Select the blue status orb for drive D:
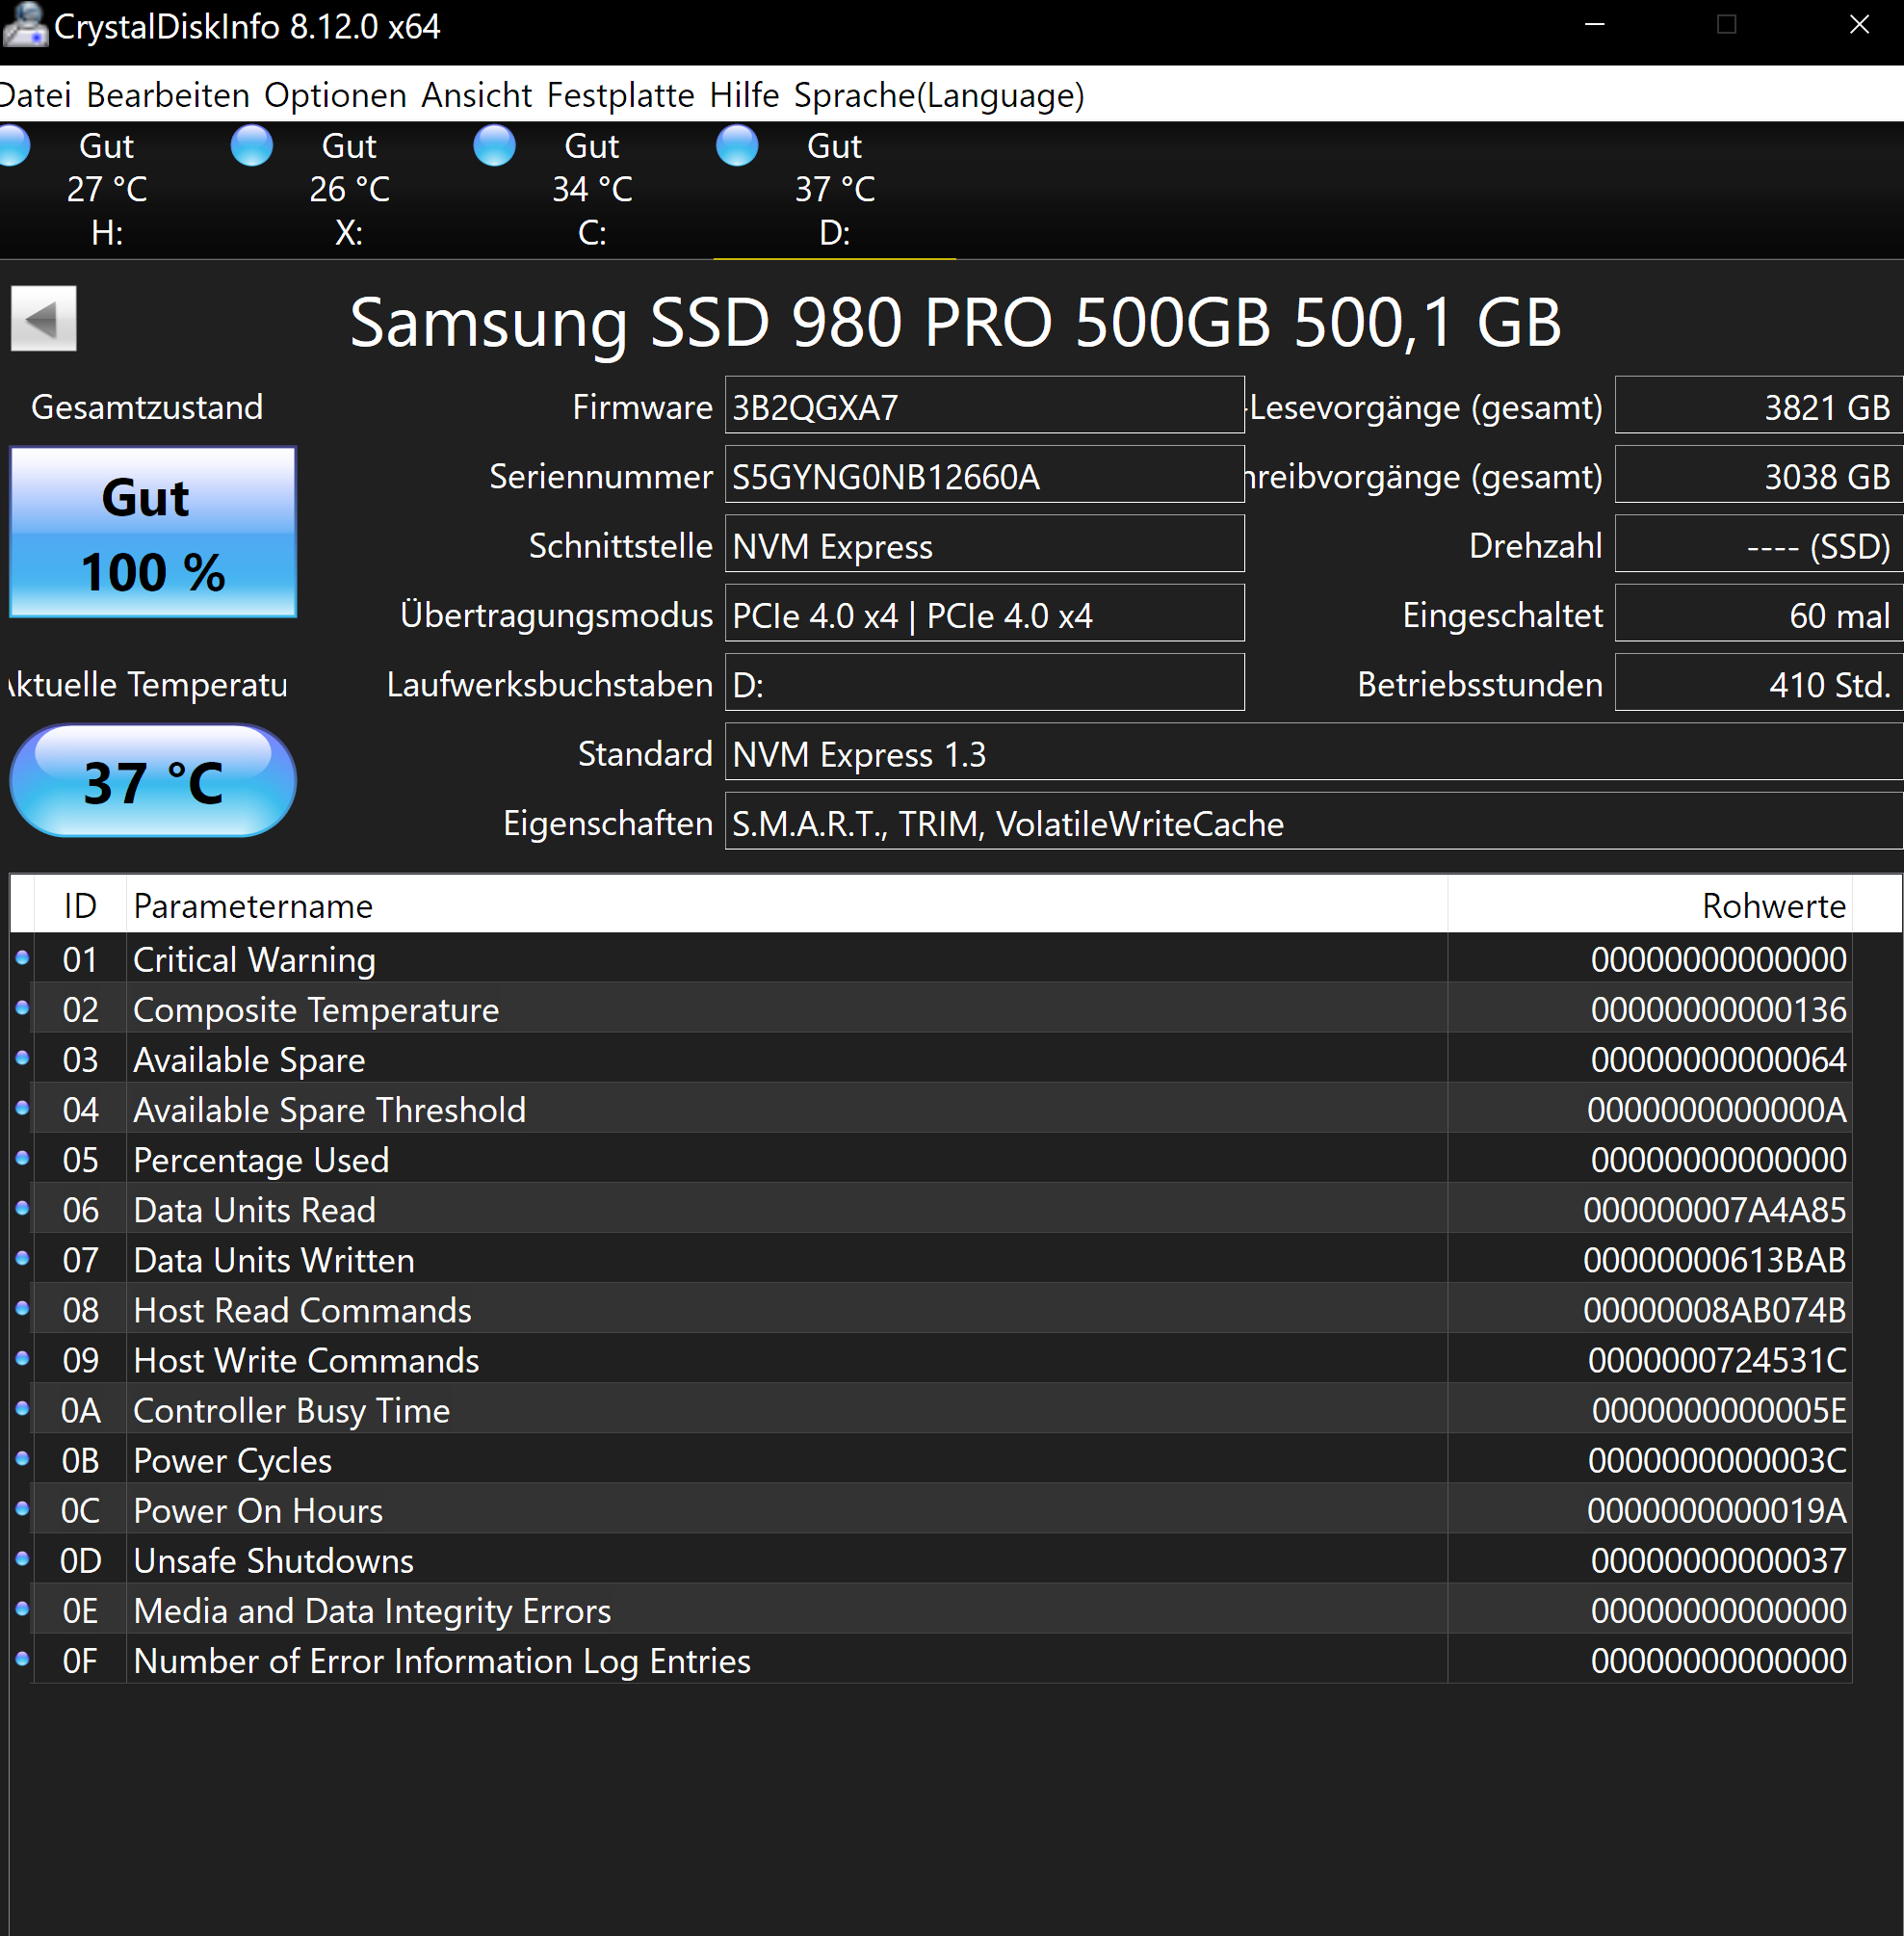 pos(738,146)
